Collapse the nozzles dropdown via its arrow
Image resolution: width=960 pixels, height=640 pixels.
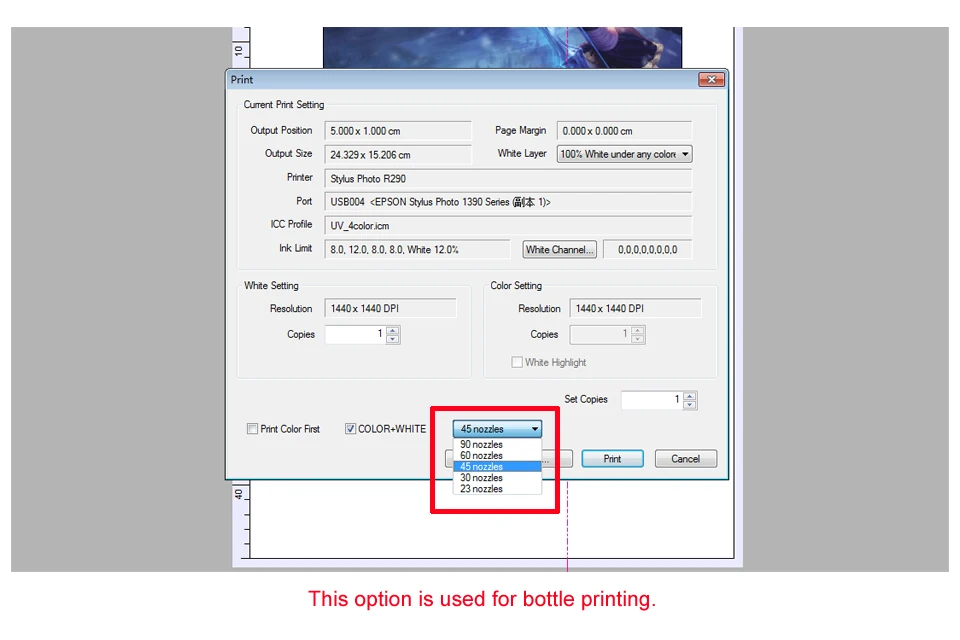tap(534, 429)
